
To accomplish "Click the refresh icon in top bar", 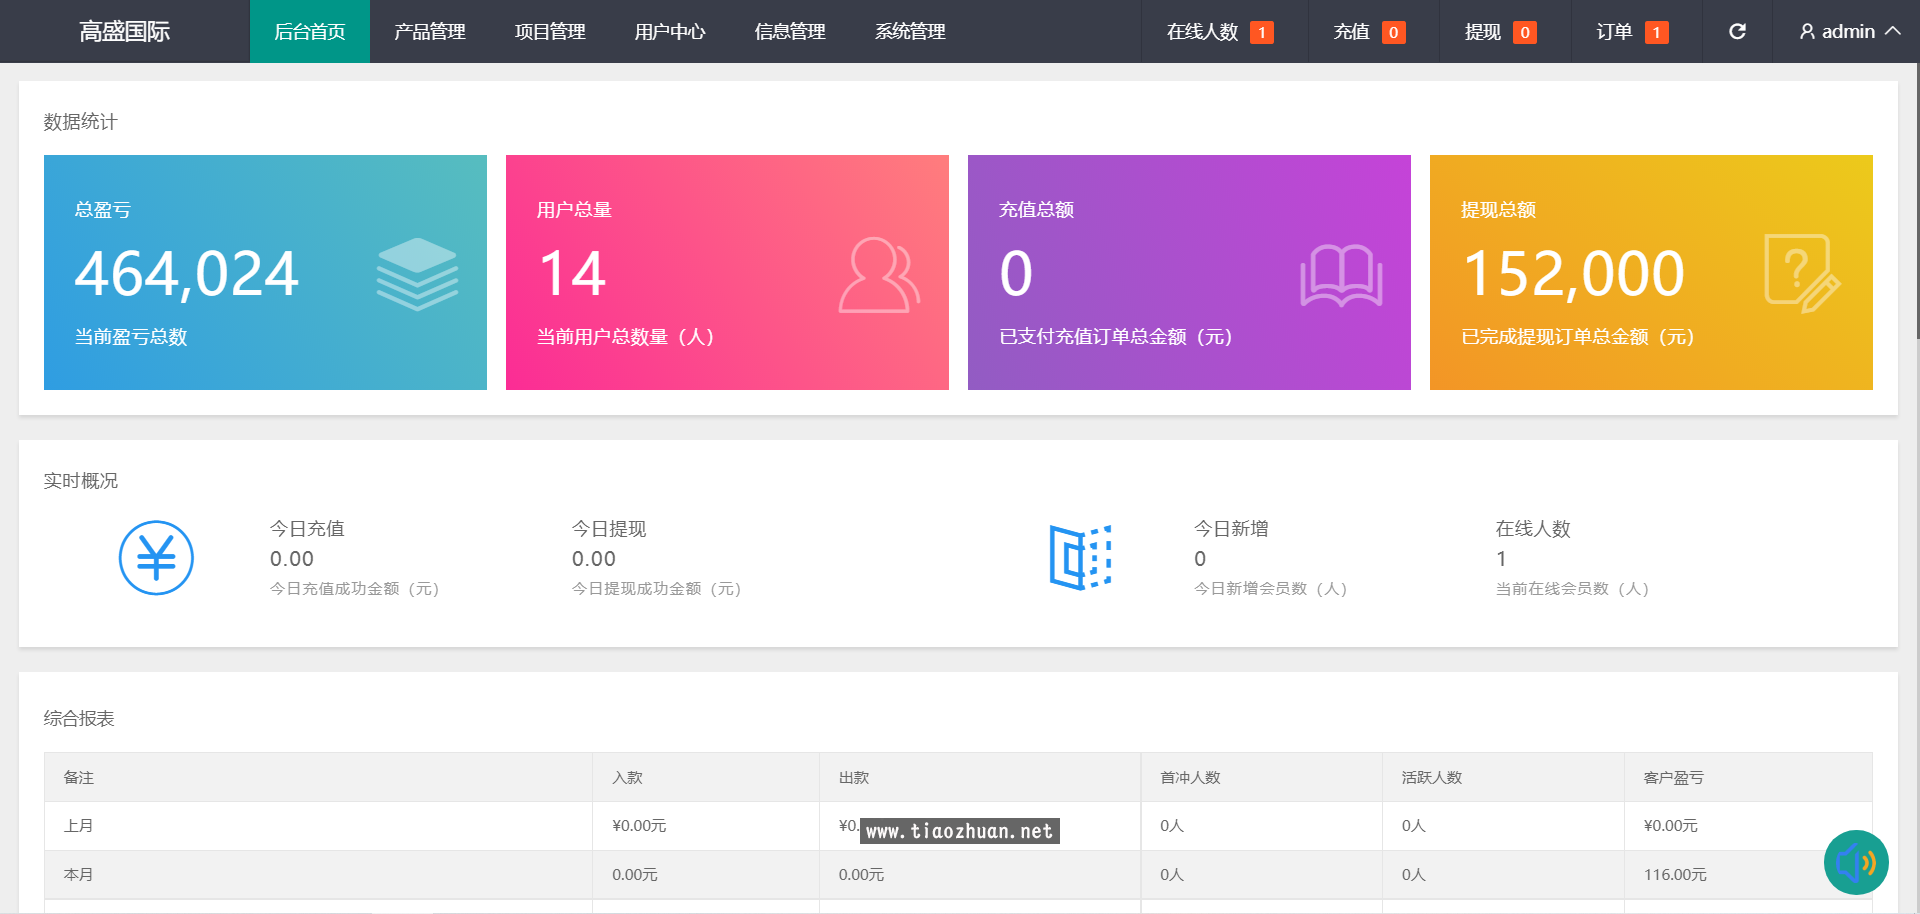I will click(x=1737, y=32).
